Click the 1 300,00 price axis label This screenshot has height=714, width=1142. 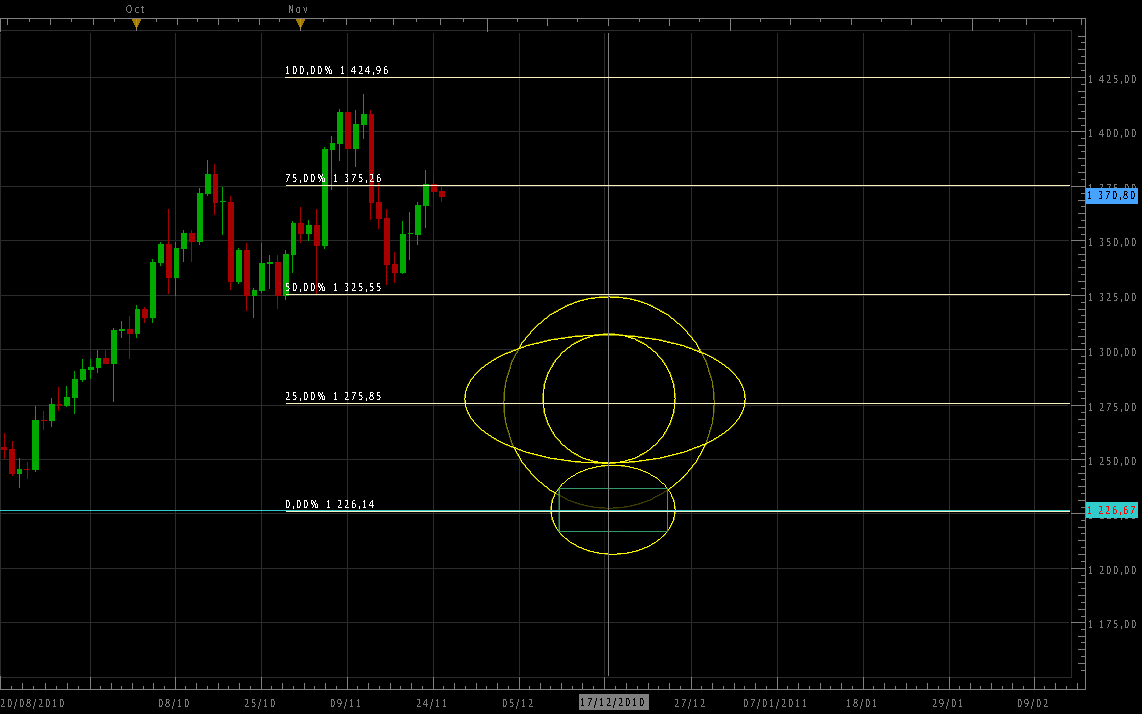pos(1112,353)
